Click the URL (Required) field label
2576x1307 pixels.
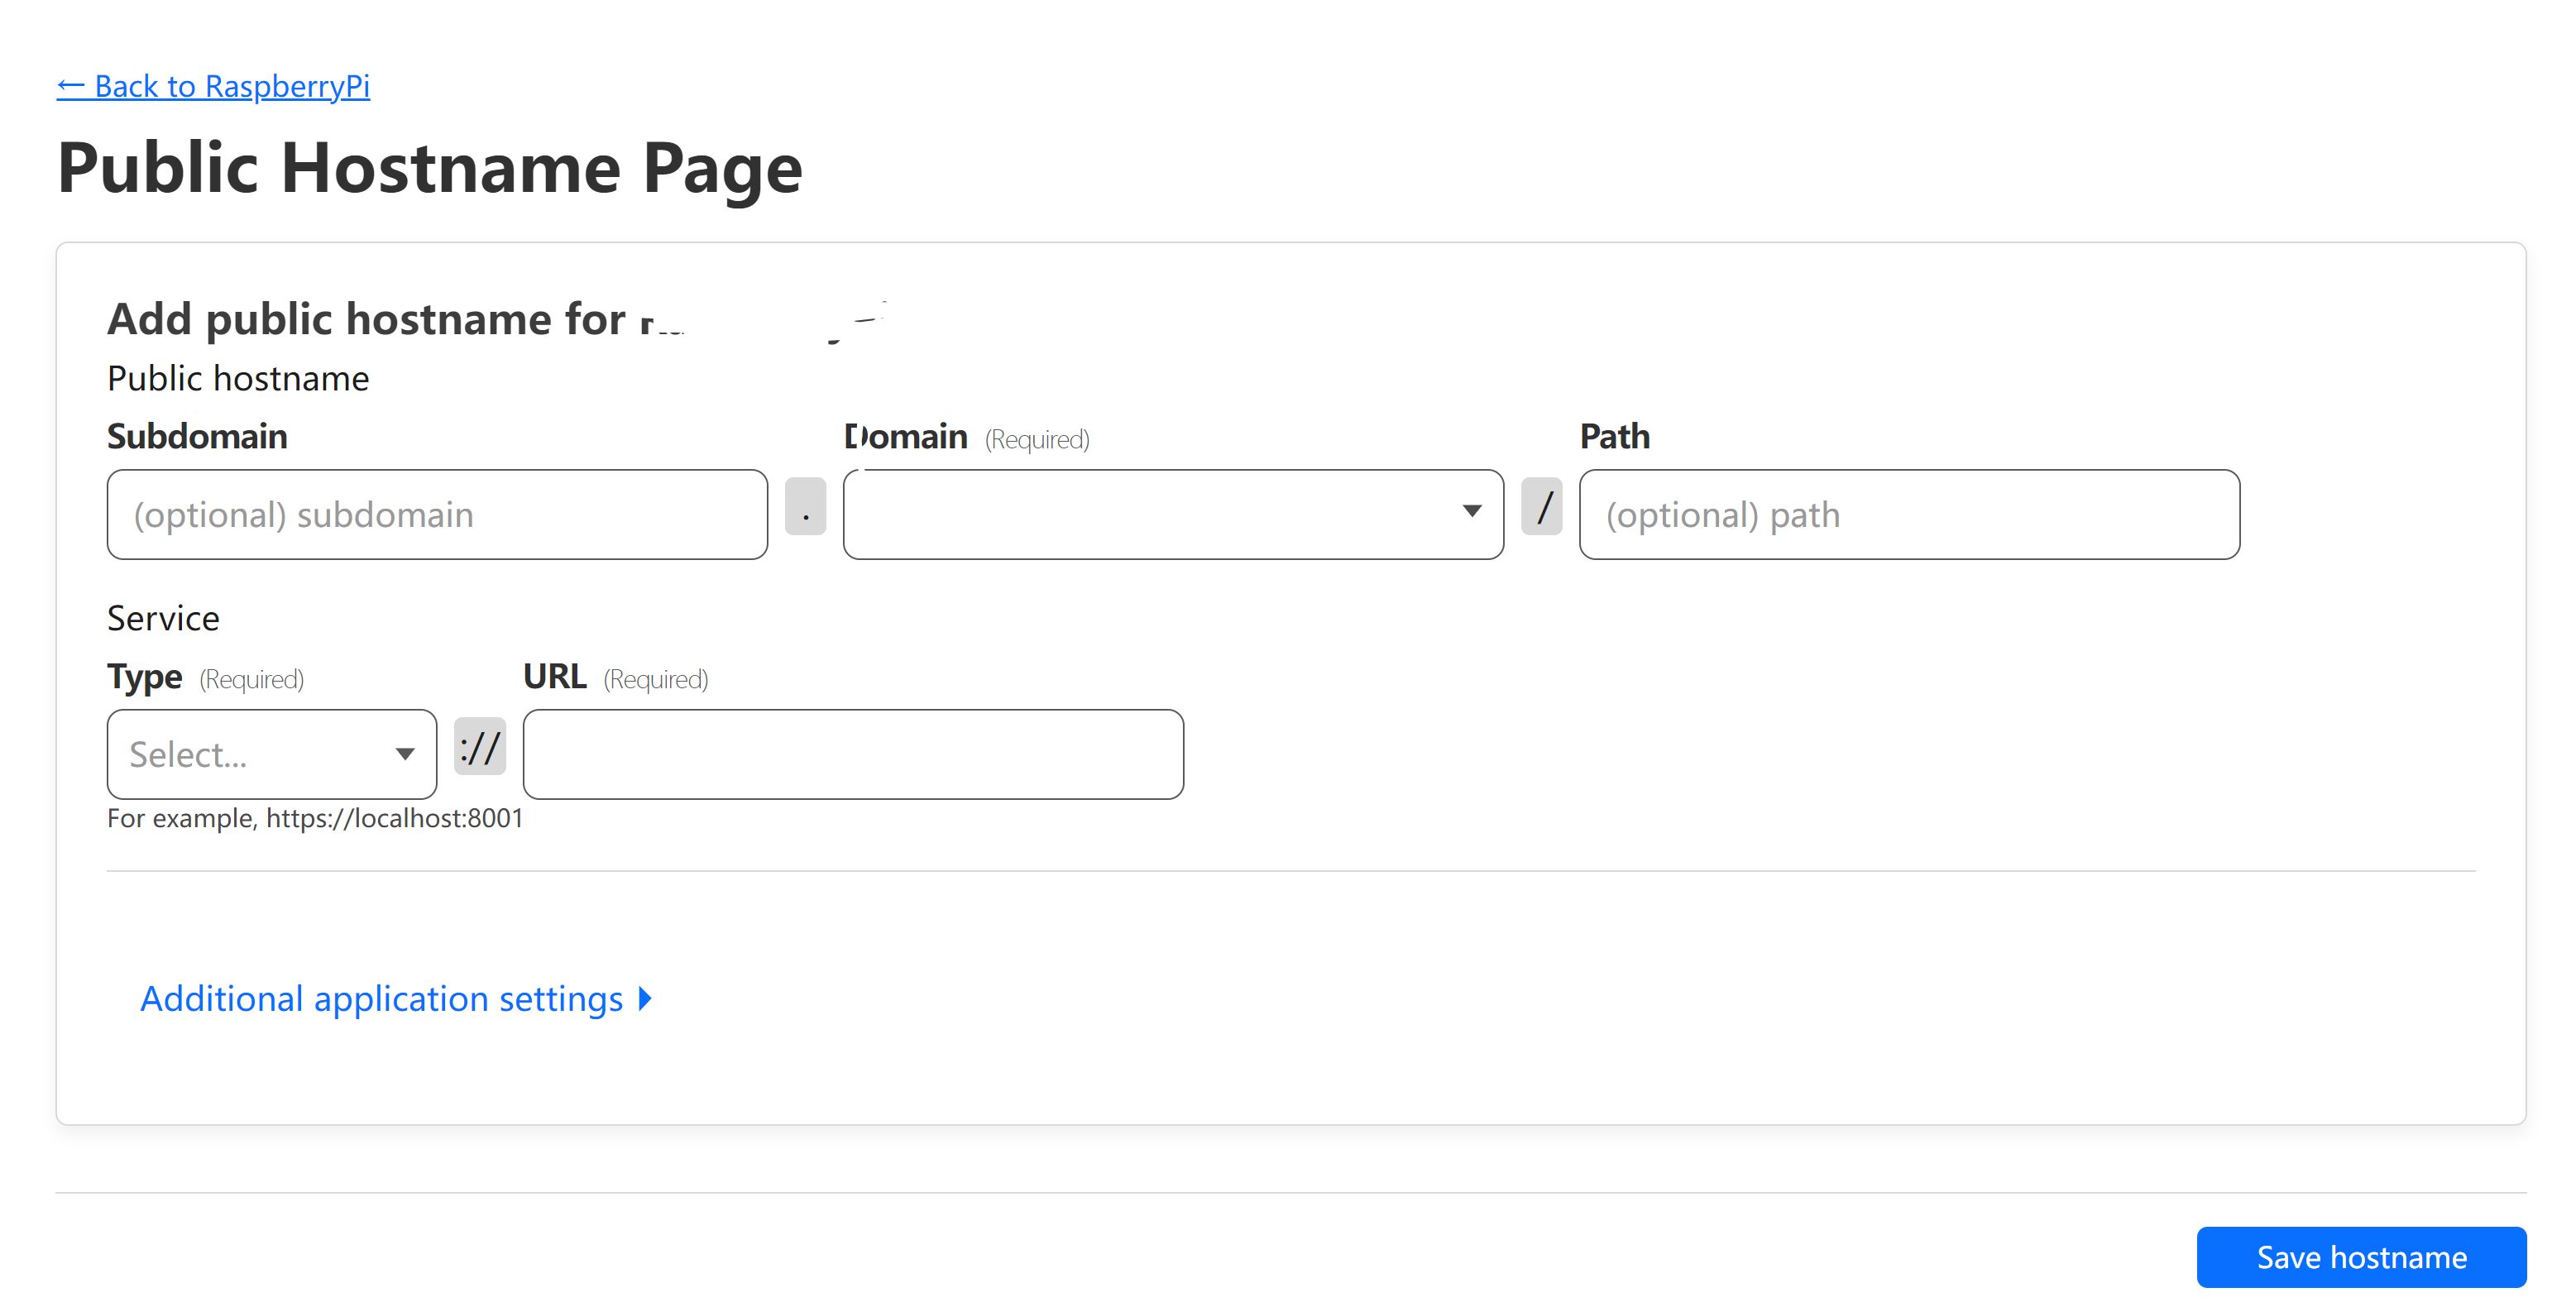pyautogui.click(x=555, y=677)
